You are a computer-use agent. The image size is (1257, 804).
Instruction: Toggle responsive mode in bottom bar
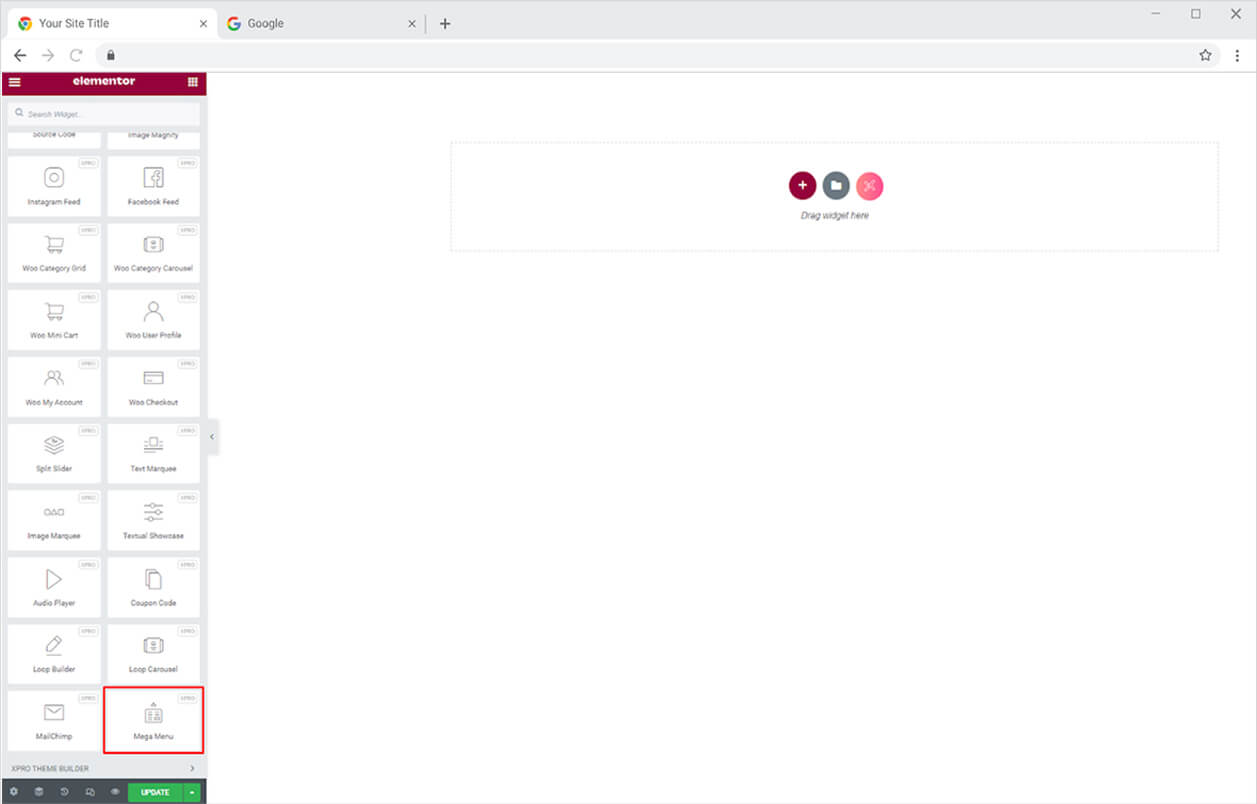point(90,792)
